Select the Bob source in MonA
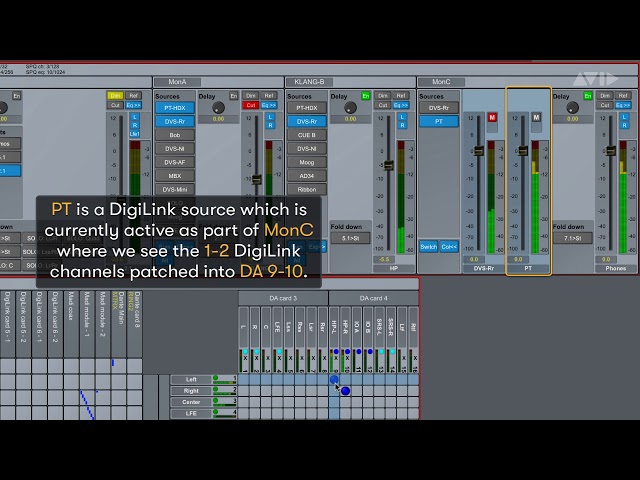The height and width of the screenshot is (480, 640). pos(175,135)
